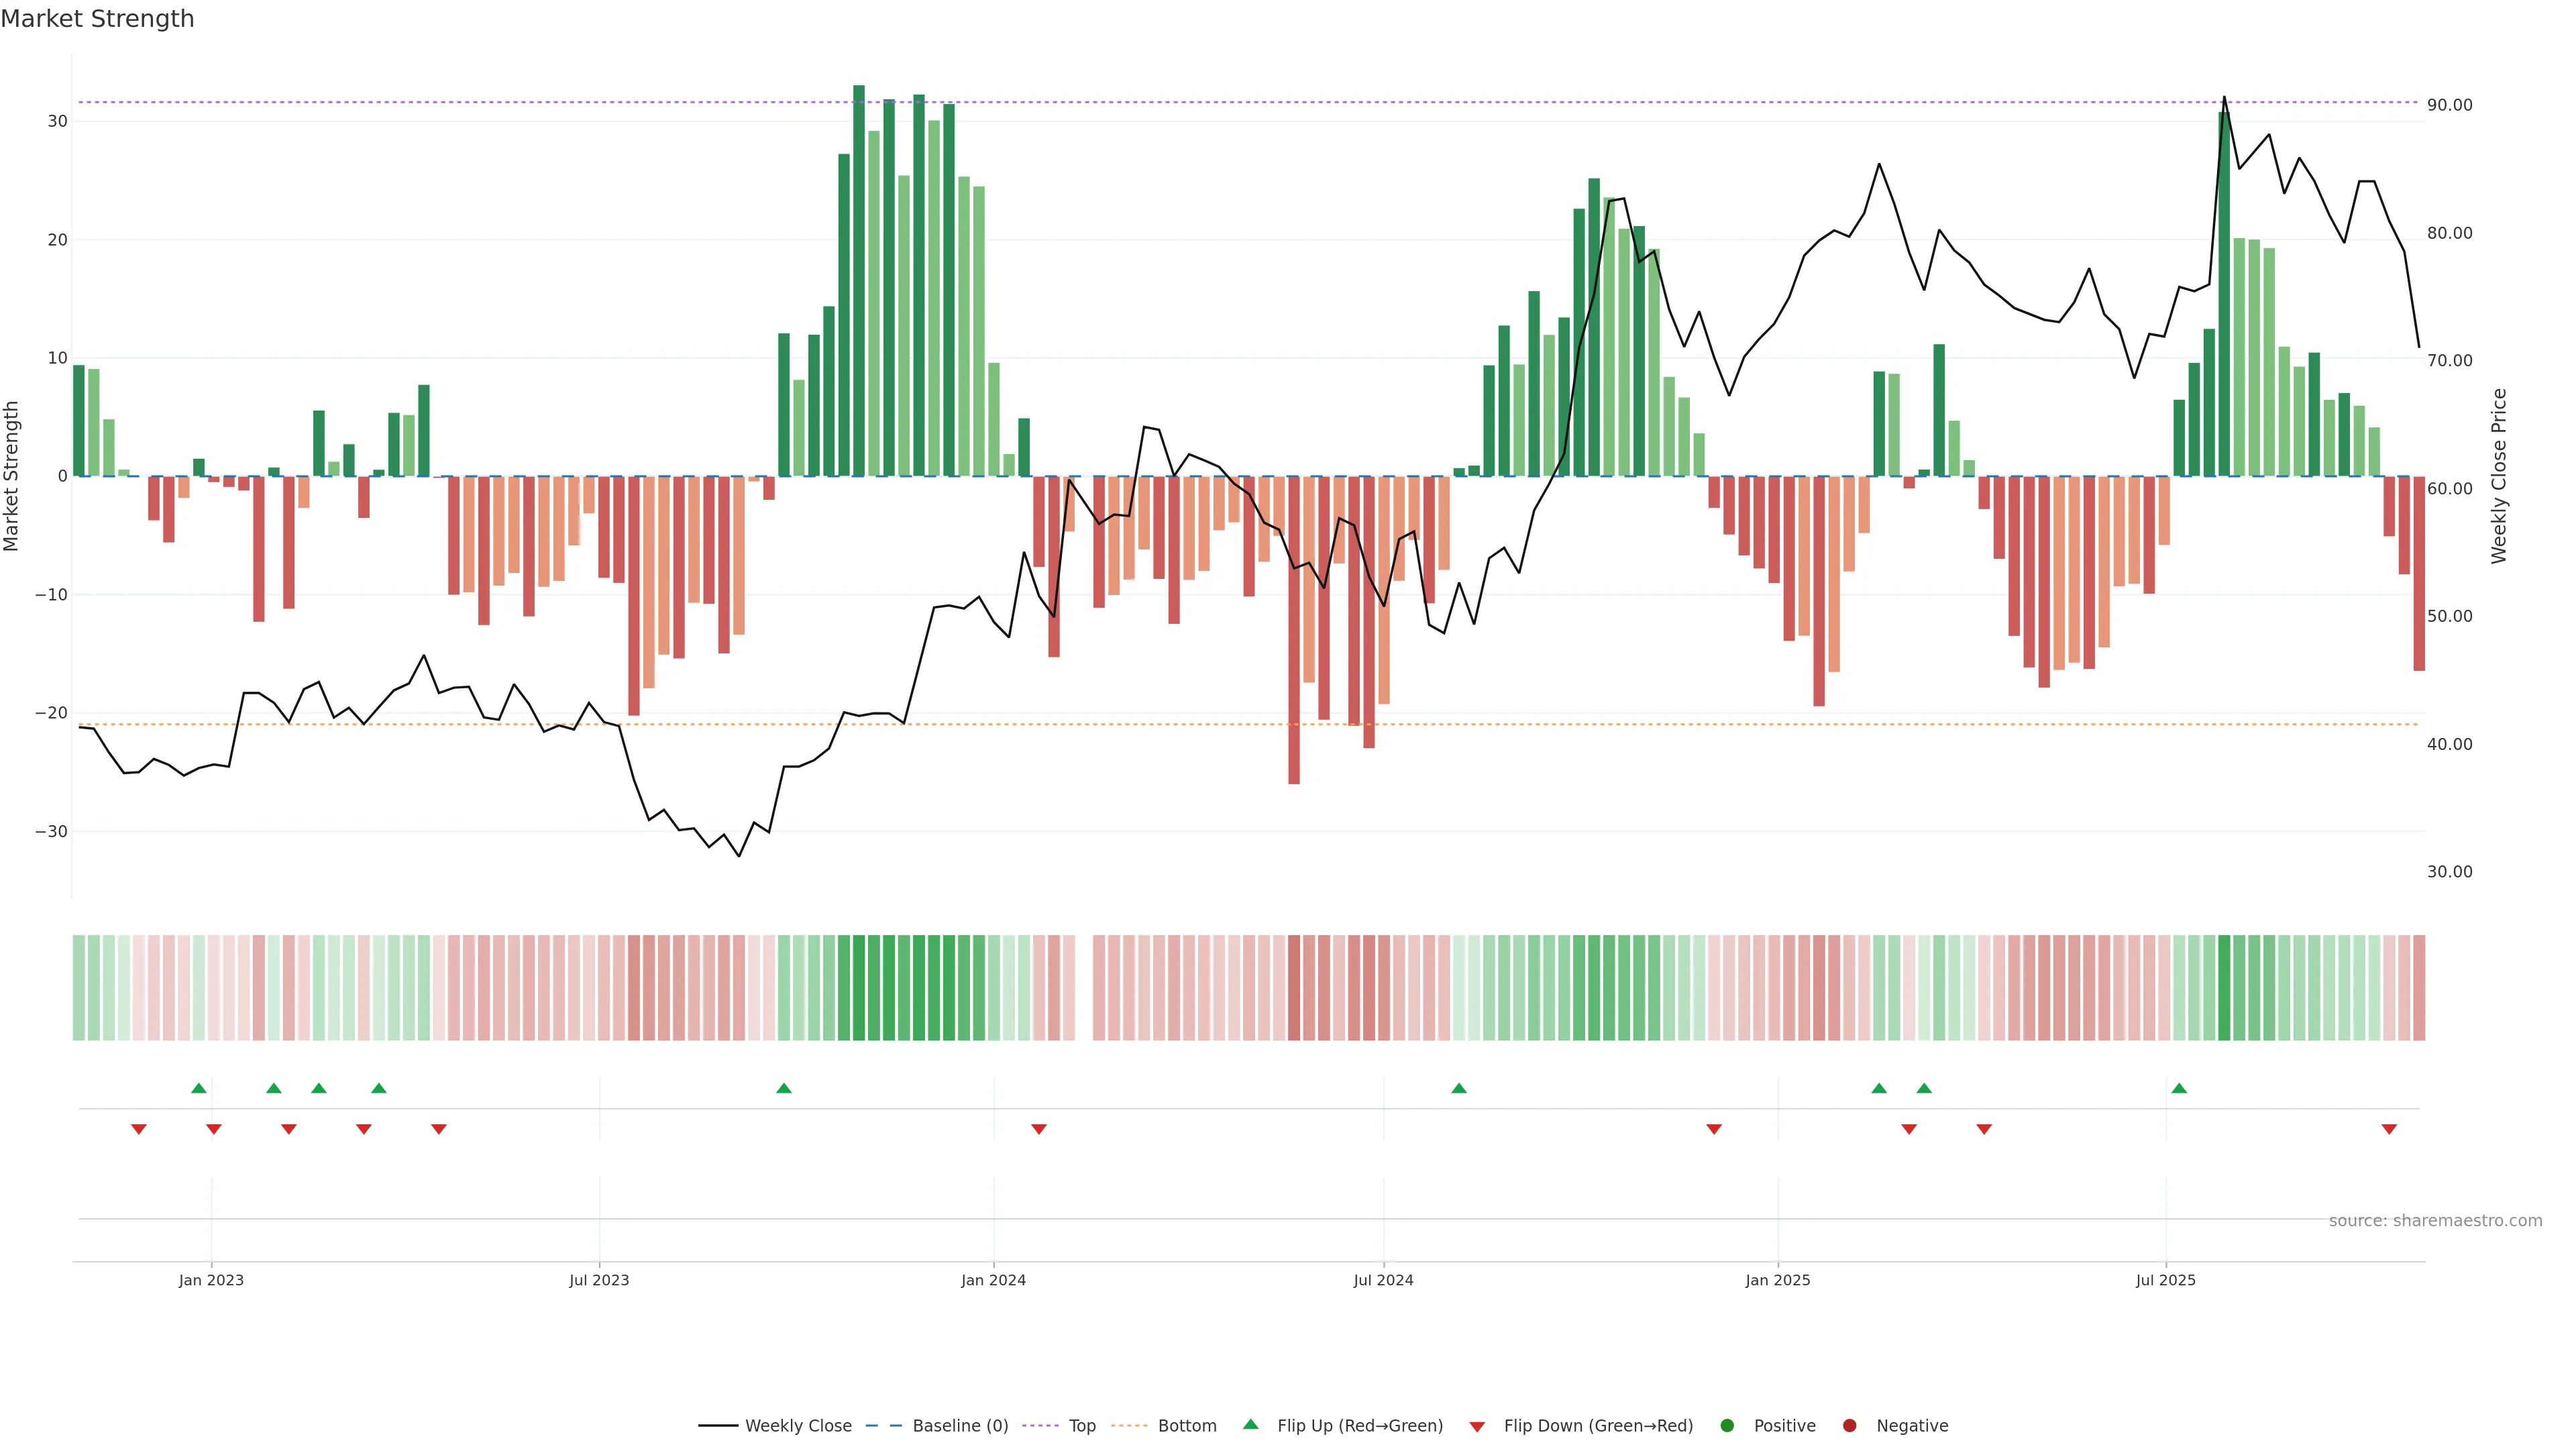The width and height of the screenshot is (2576, 1449).
Task: Click the Jan 2024 x-axis label
Action: pos(993,1280)
